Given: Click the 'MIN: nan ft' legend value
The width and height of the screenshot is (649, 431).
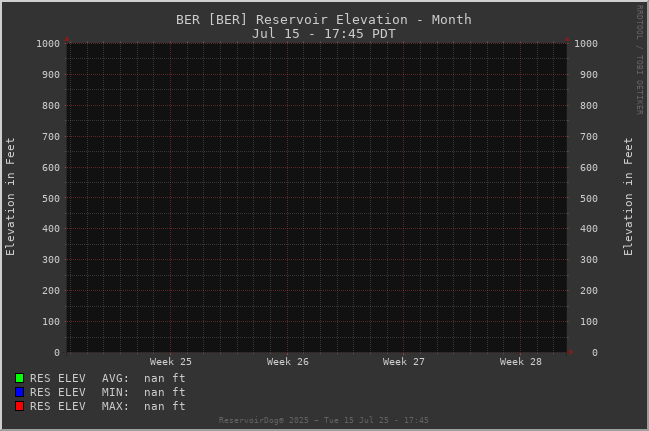Looking at the screenshot, I should click(x=144, y=392).
